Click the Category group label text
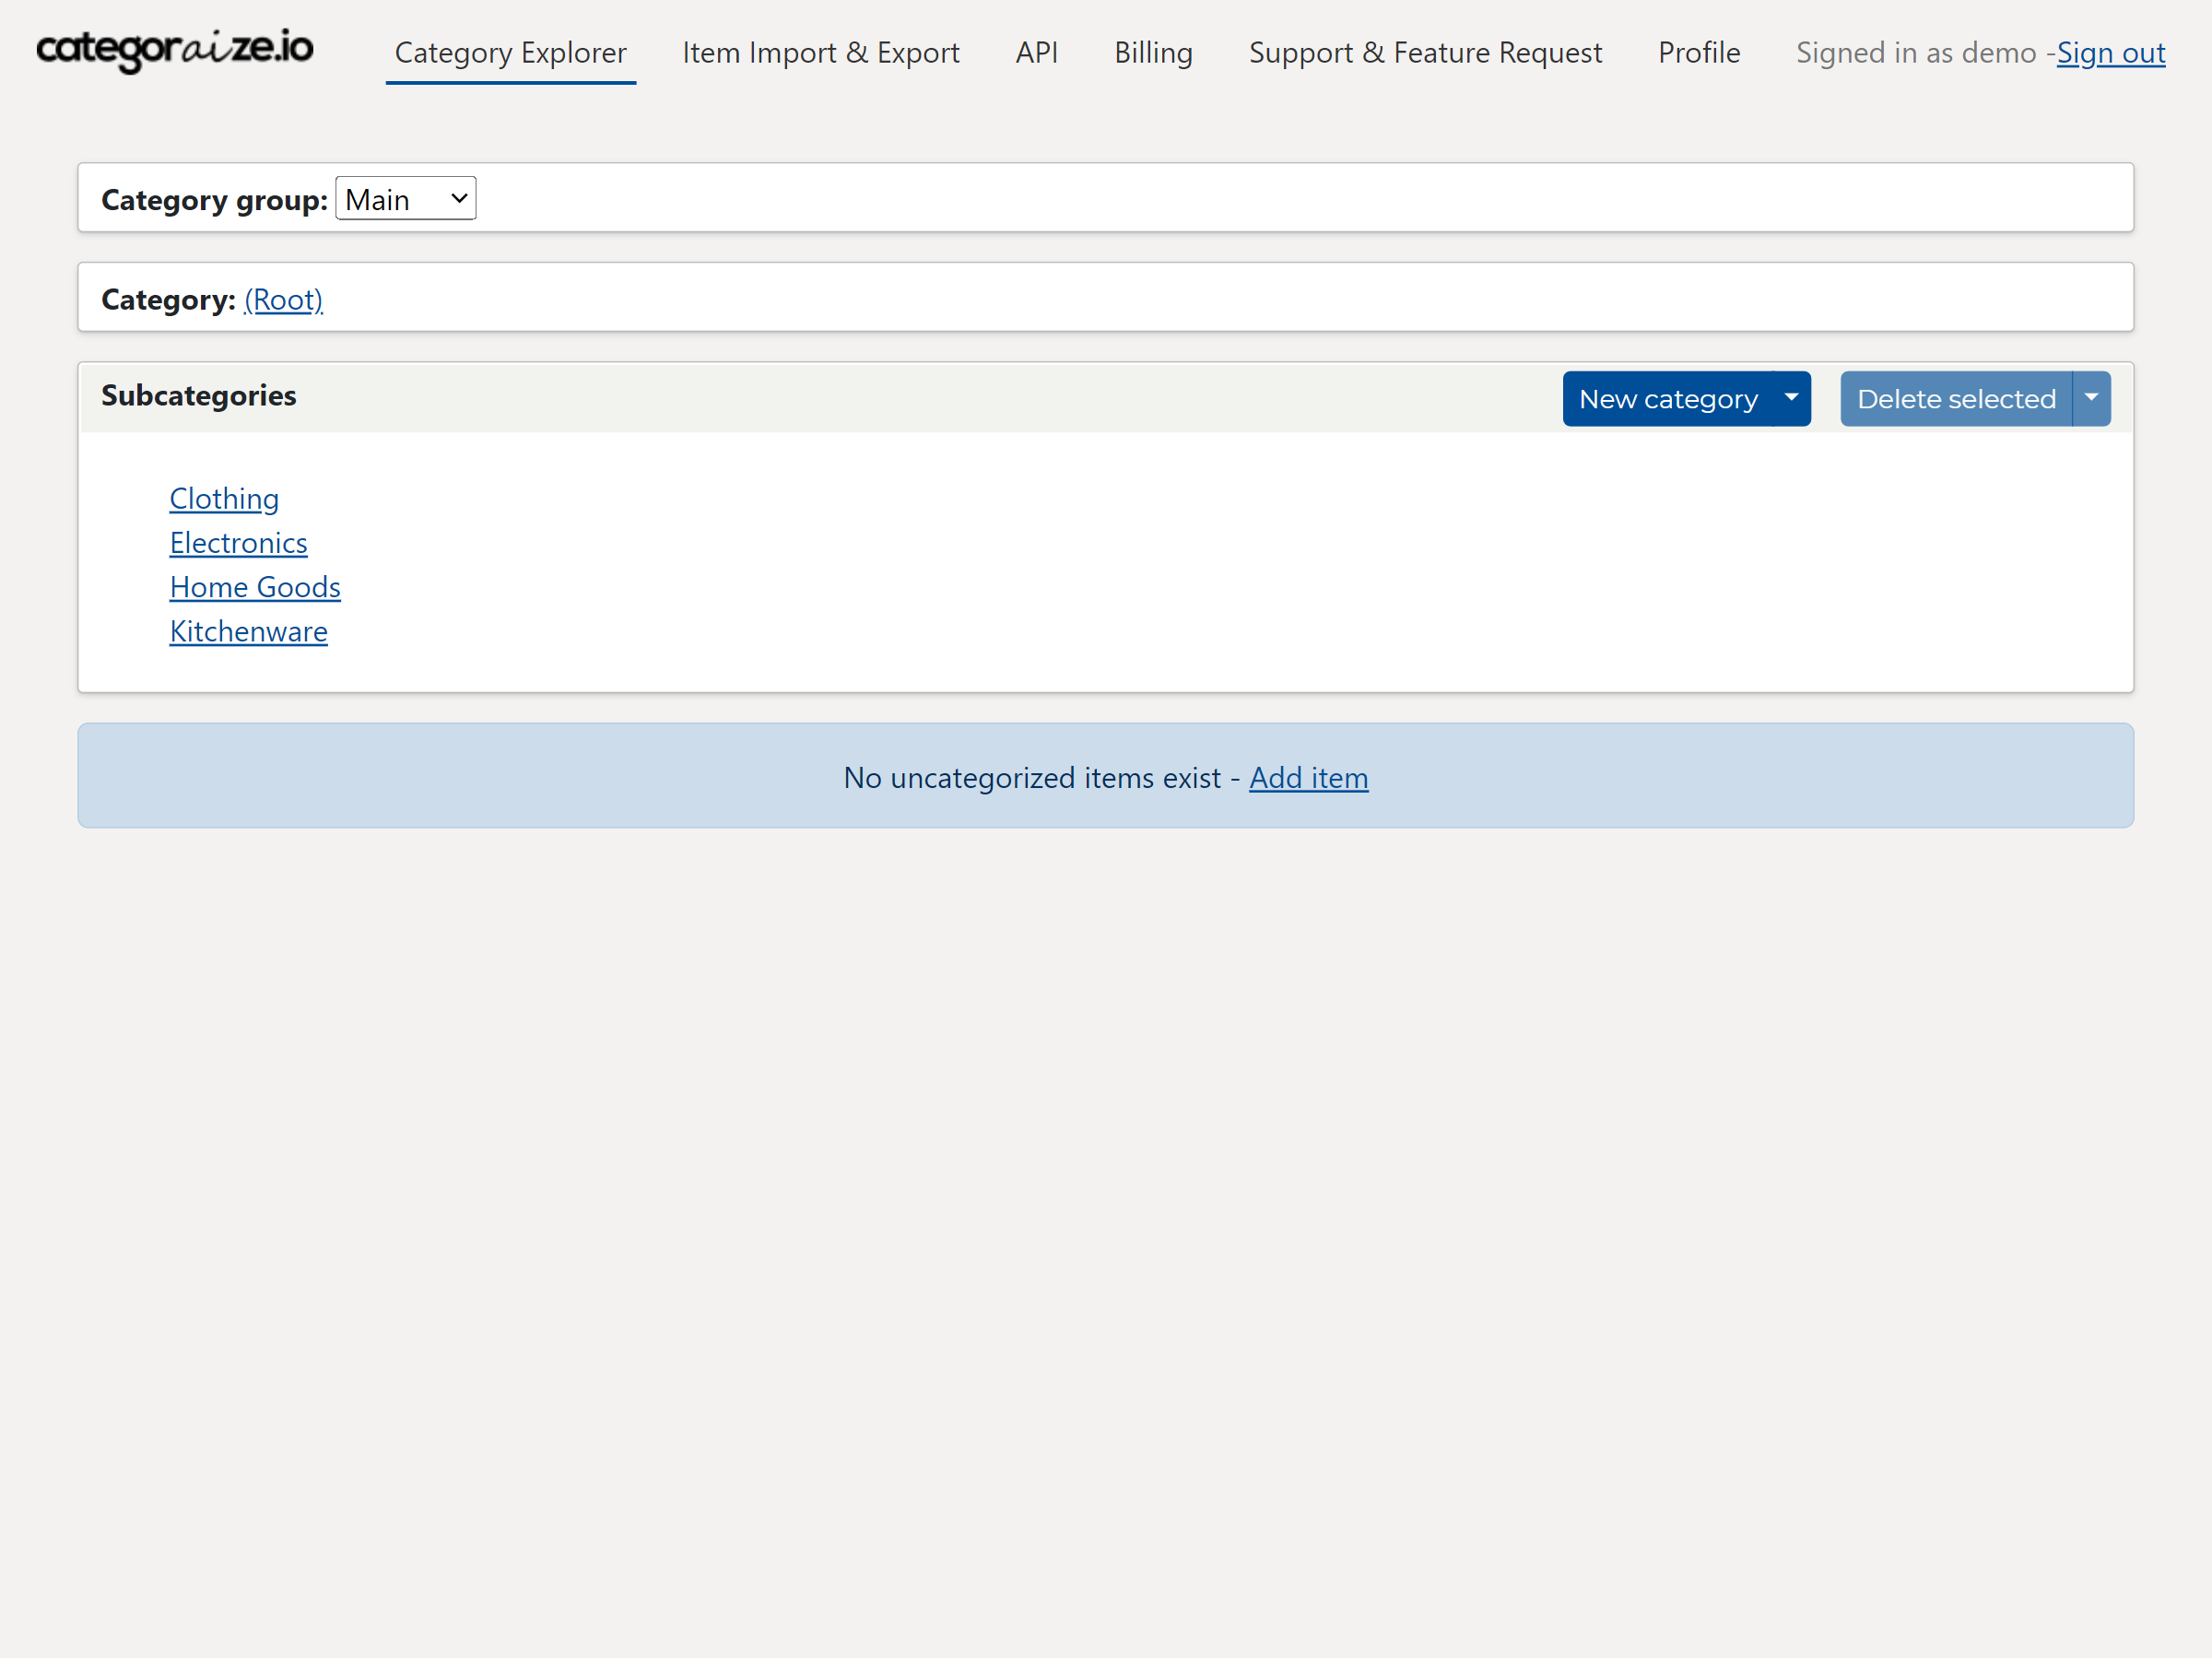2212x1658 pixels. tap(214, 200)
